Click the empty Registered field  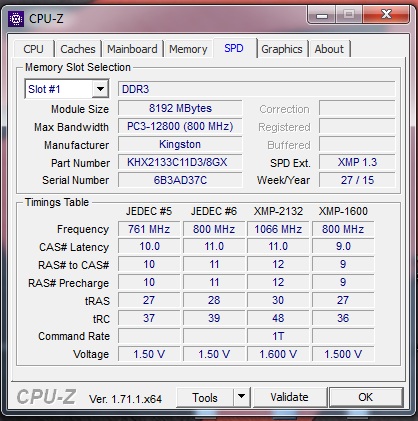[x=357, y=126]
